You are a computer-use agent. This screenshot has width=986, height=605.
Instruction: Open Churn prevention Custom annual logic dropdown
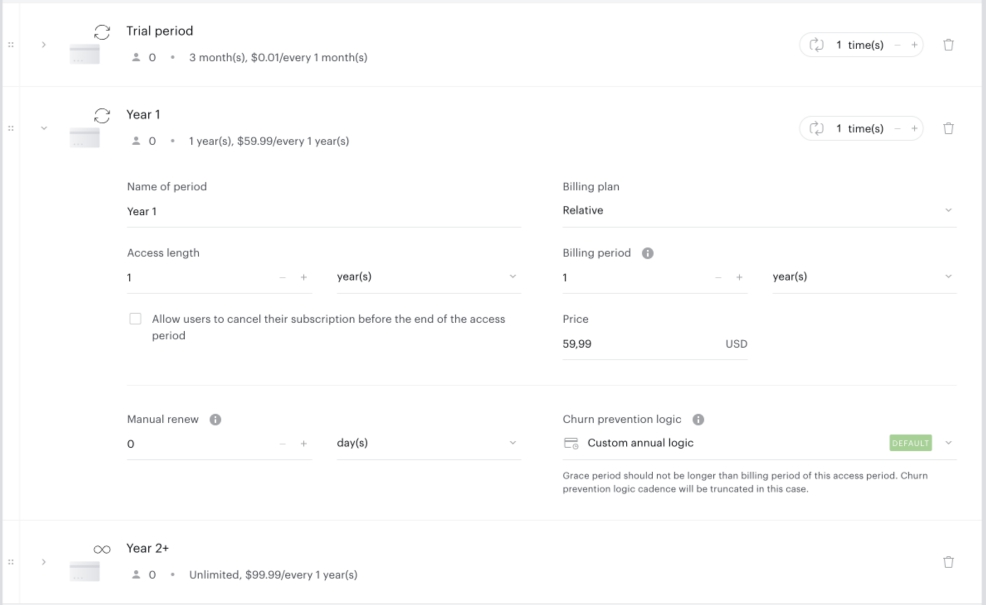point(759,443)
